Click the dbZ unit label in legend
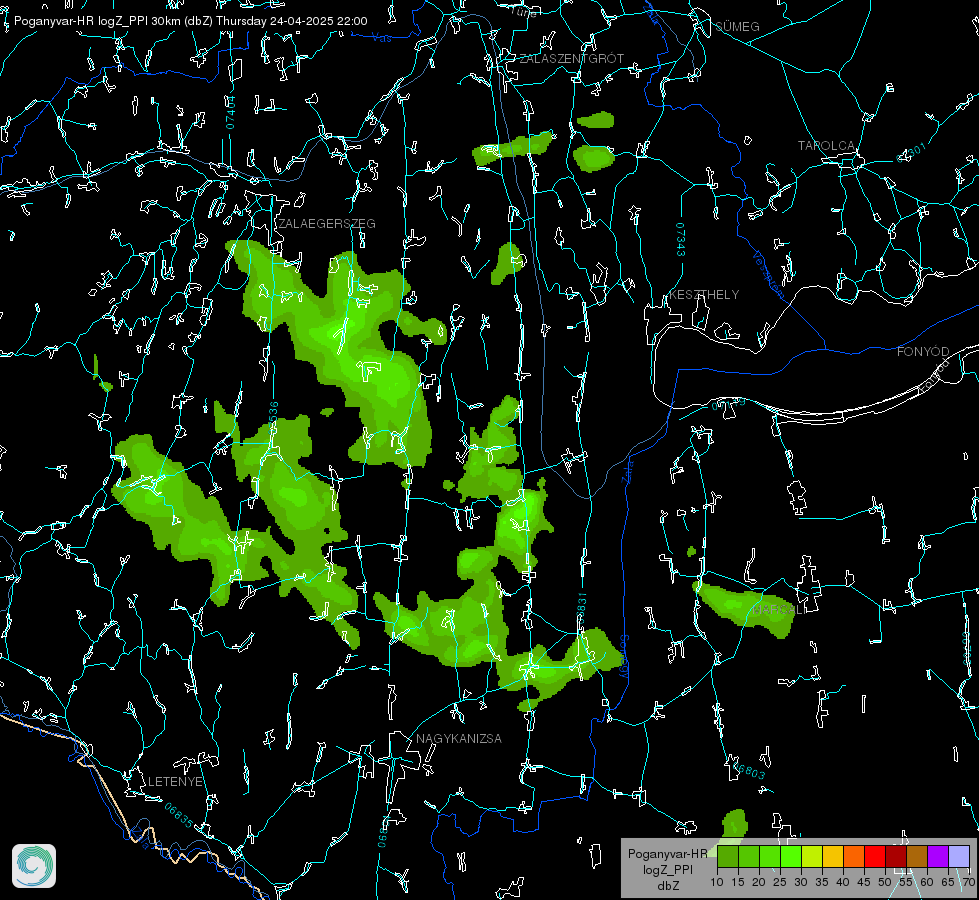Viewport: 979px width, 900px height. [667, 885]
